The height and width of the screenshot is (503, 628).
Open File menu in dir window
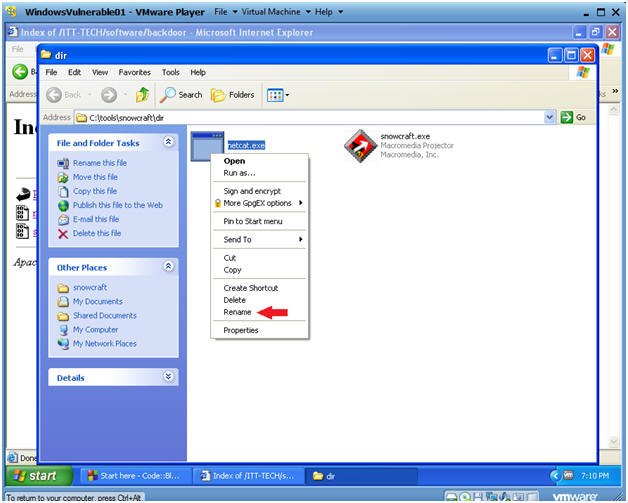pyautogui.click(x=51, y=72)
